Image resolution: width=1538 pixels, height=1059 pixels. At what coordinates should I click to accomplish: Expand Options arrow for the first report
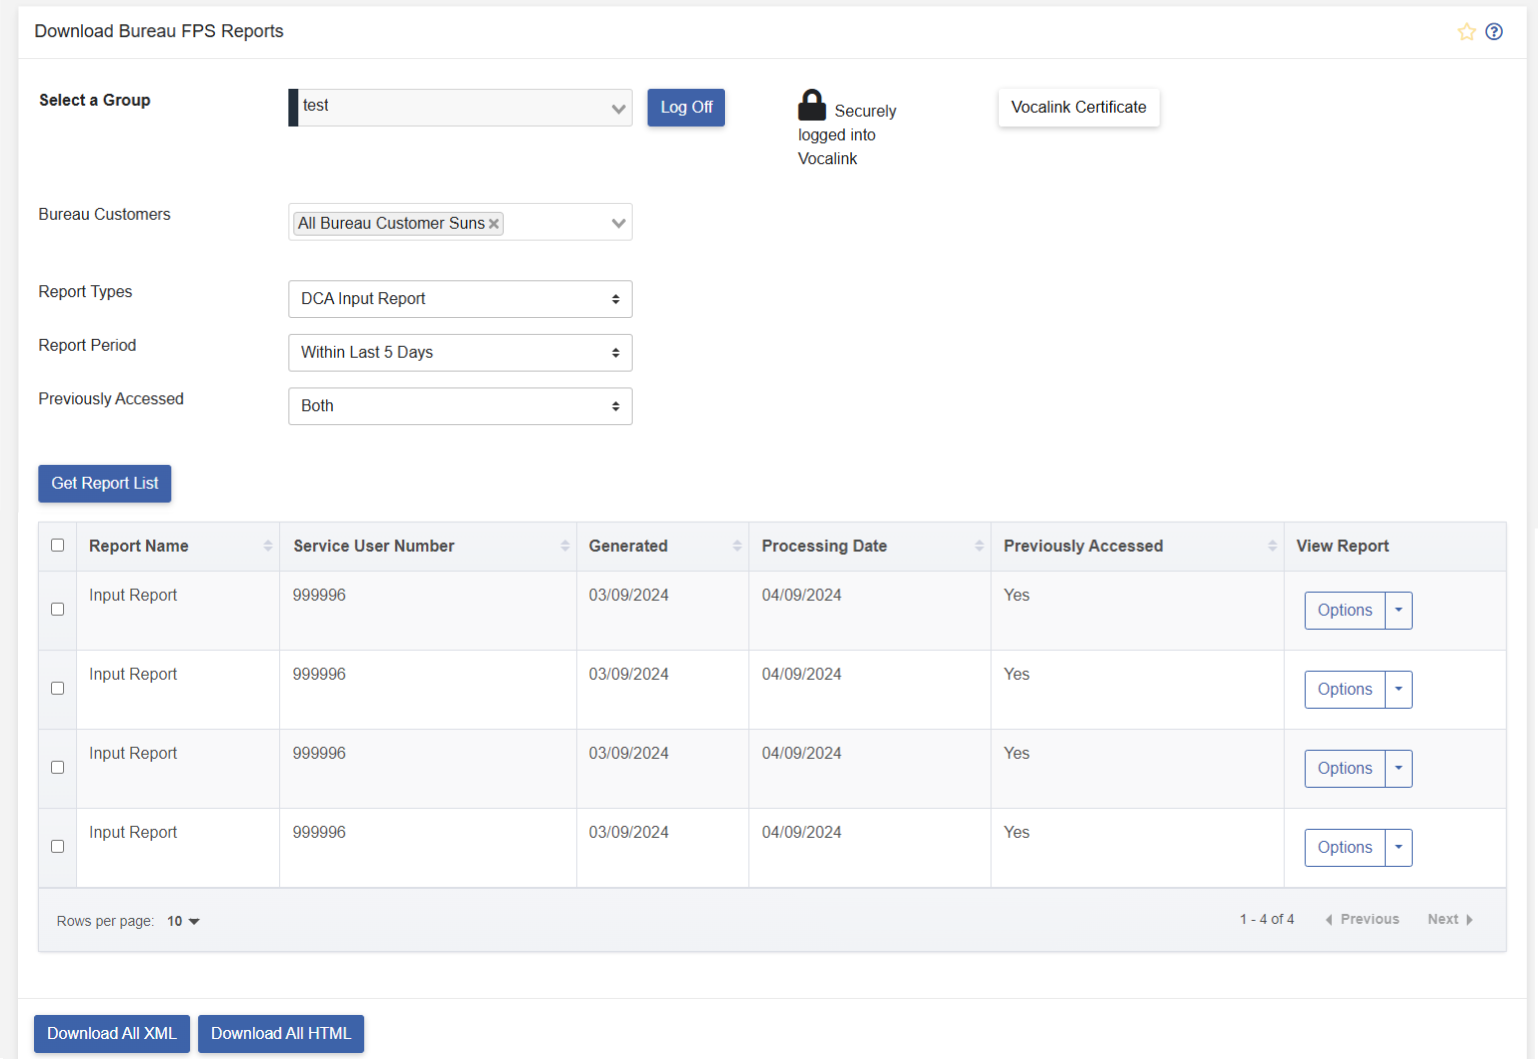(1398, 610)
